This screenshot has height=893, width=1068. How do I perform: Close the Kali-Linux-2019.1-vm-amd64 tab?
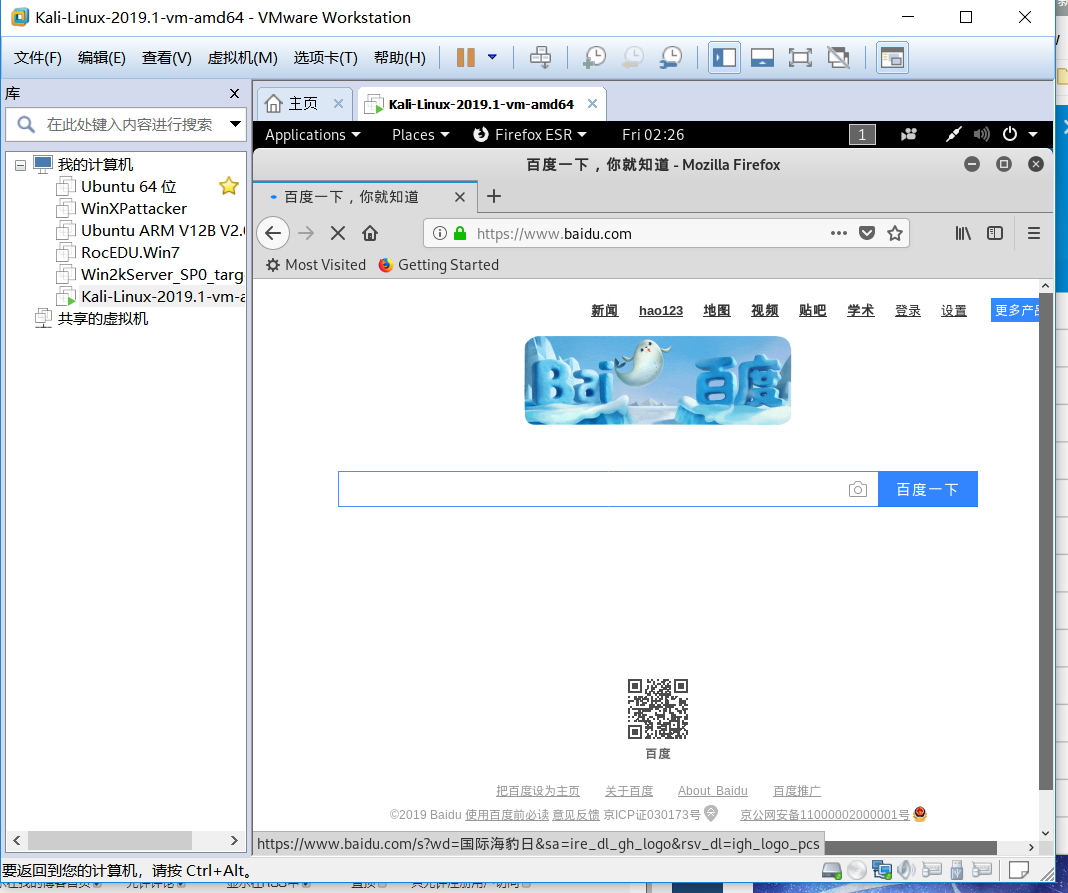(x=593, y=104)
